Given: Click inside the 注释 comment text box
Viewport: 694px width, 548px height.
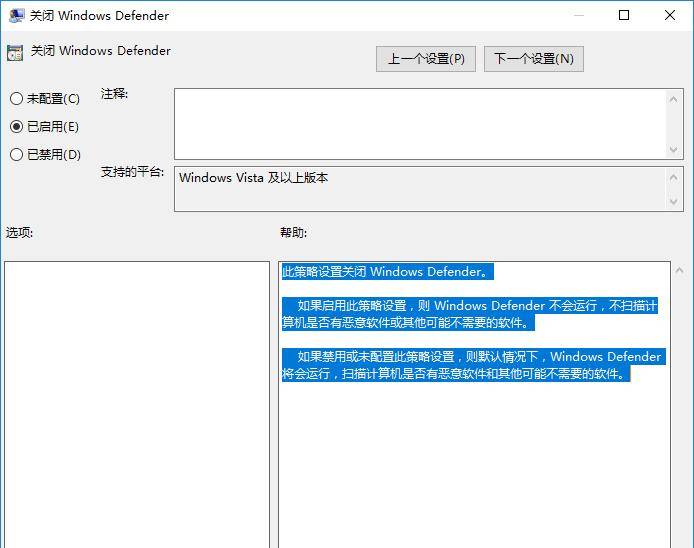Looking at the screenshot, I should coord(420,124).
